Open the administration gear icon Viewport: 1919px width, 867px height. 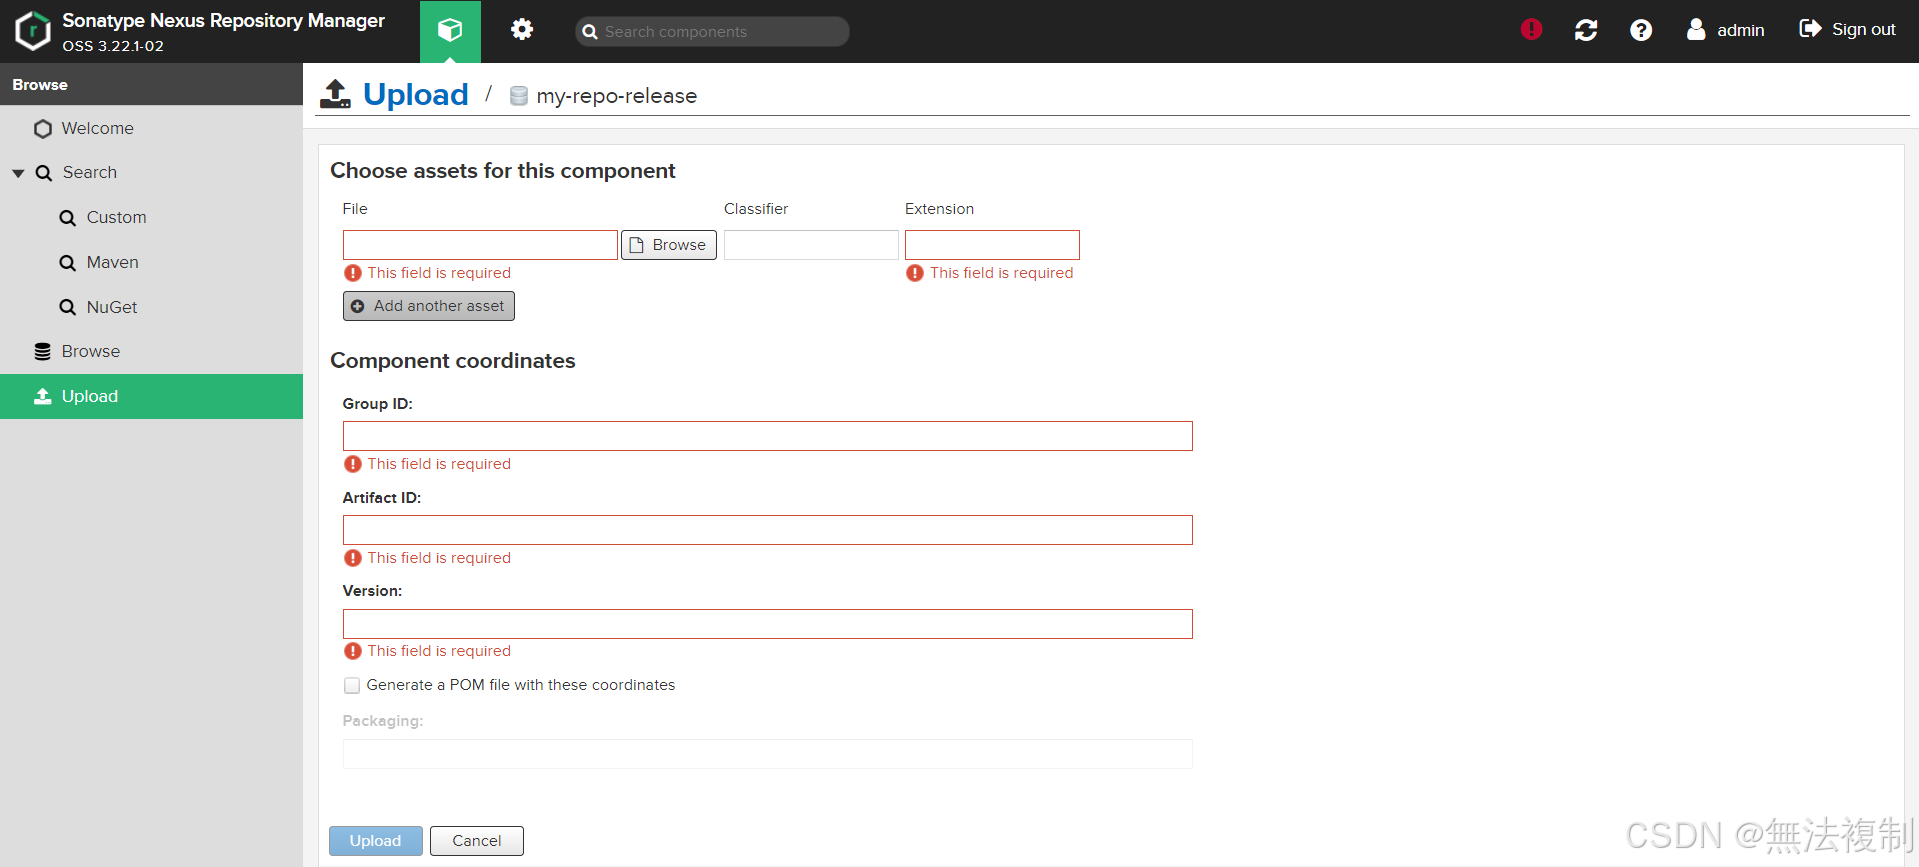522,30
